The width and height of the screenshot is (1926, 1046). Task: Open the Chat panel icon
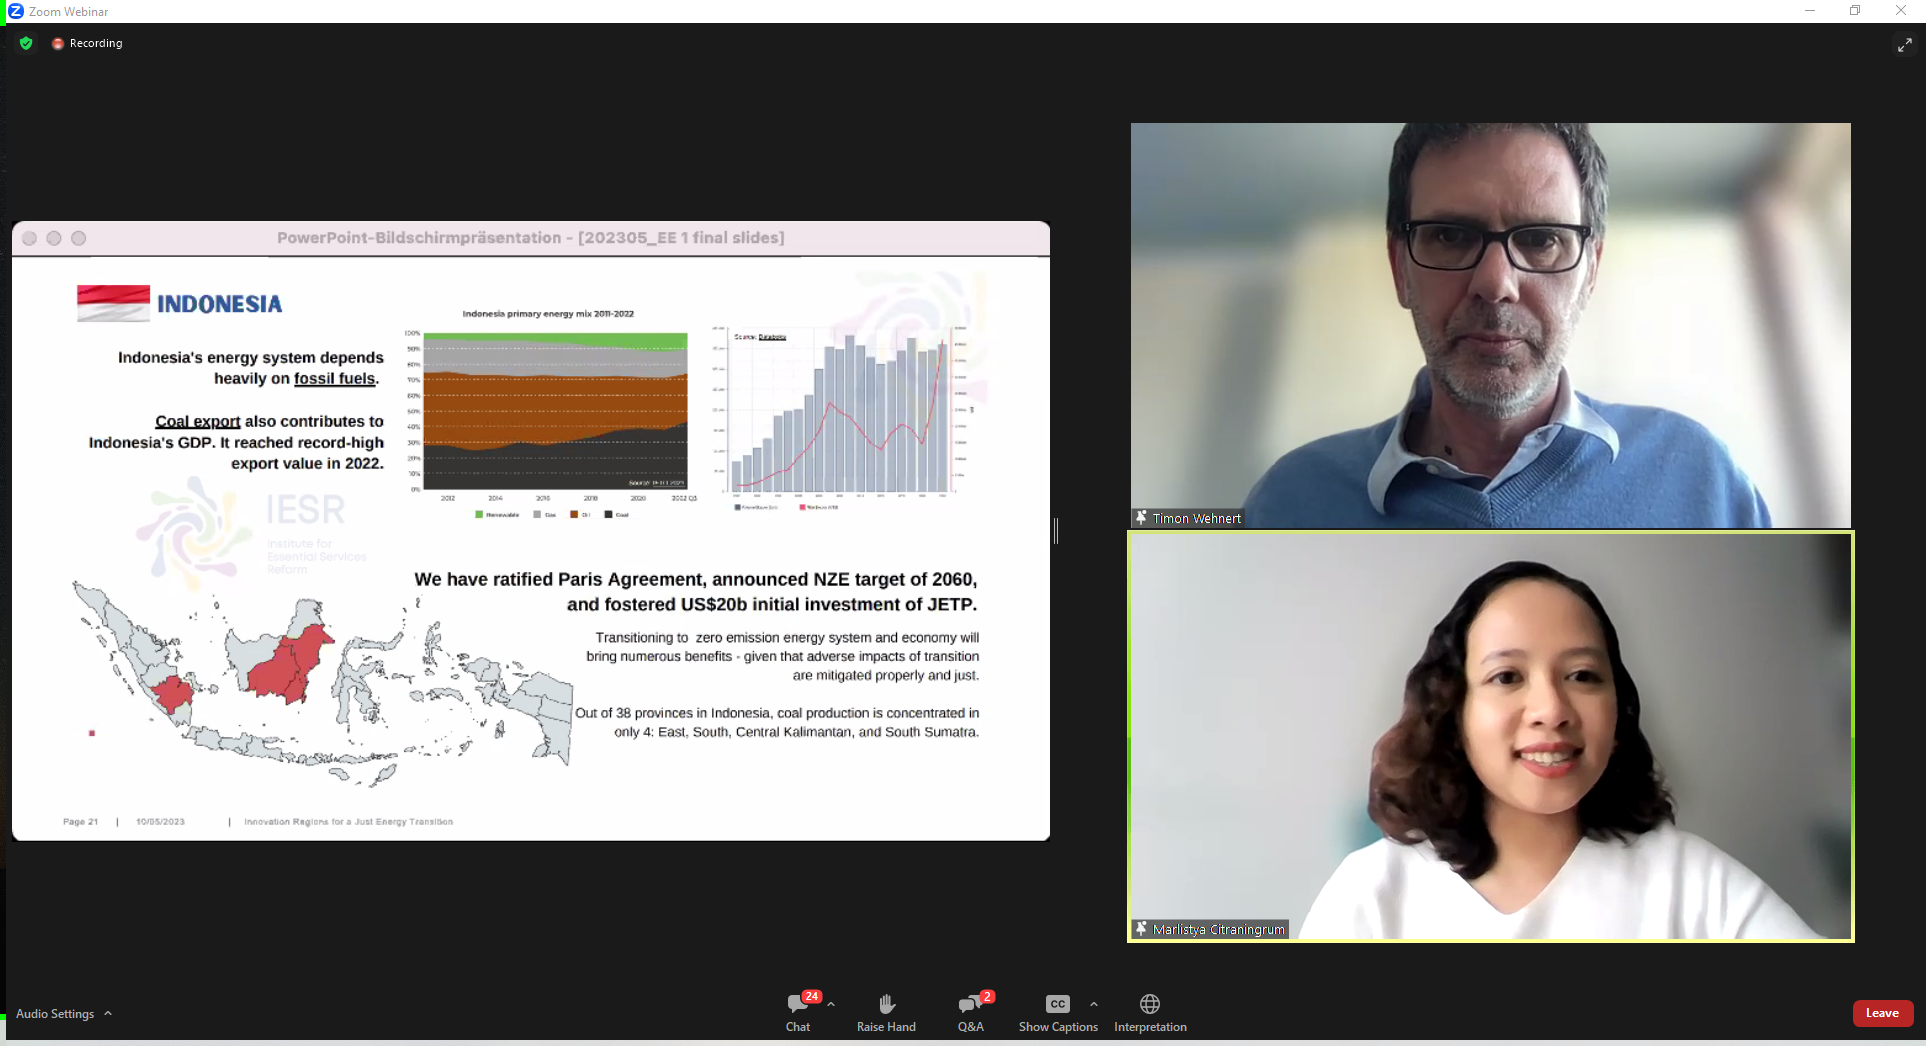pos(798,1005)
